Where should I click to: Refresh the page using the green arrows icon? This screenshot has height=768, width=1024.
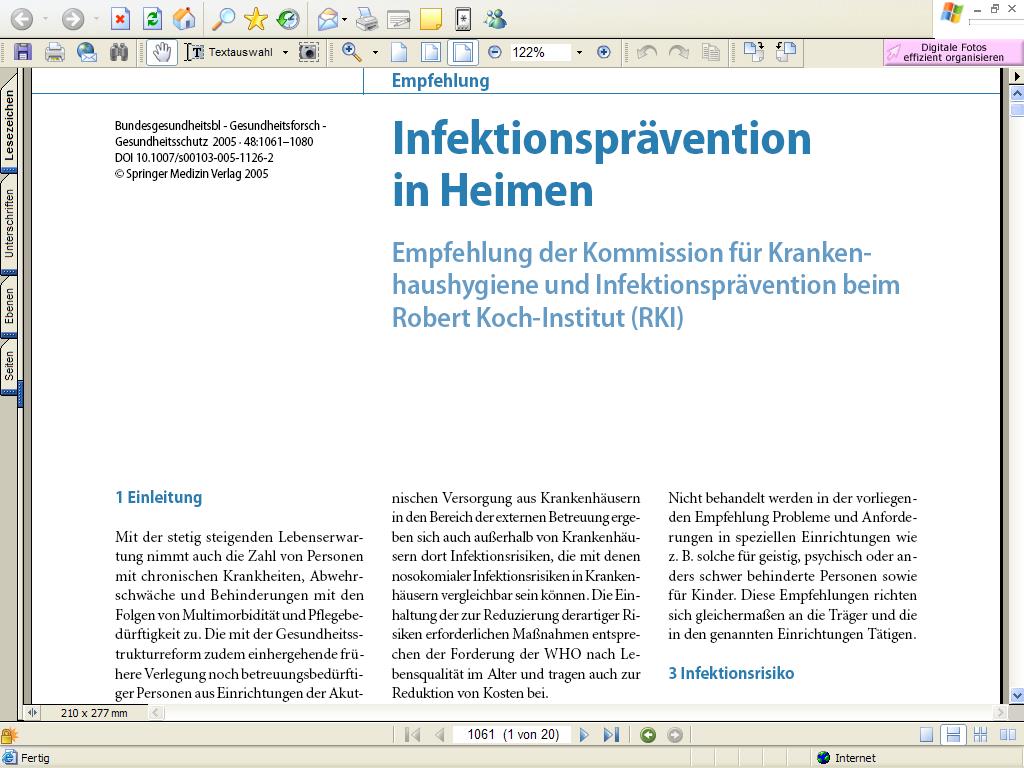[152, 18]
